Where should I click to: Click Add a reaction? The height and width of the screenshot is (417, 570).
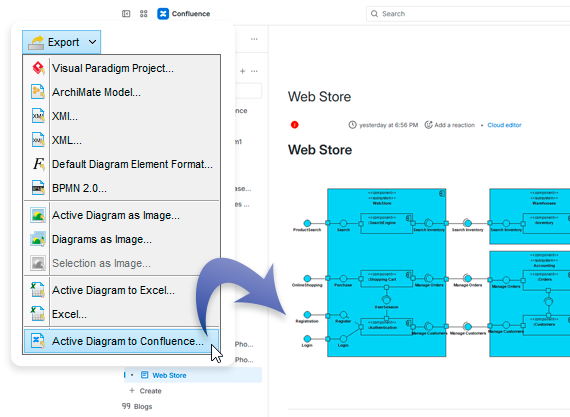454,125
